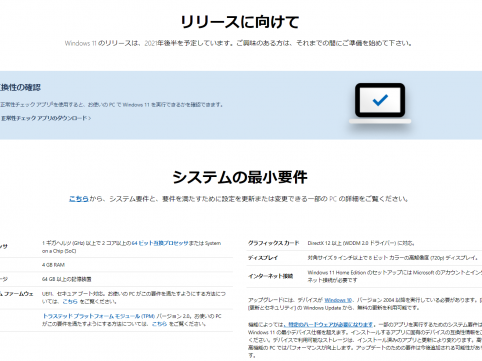
Task: Select the Windows 11 Home Edition setup text
Action: (x=395, y=276)
